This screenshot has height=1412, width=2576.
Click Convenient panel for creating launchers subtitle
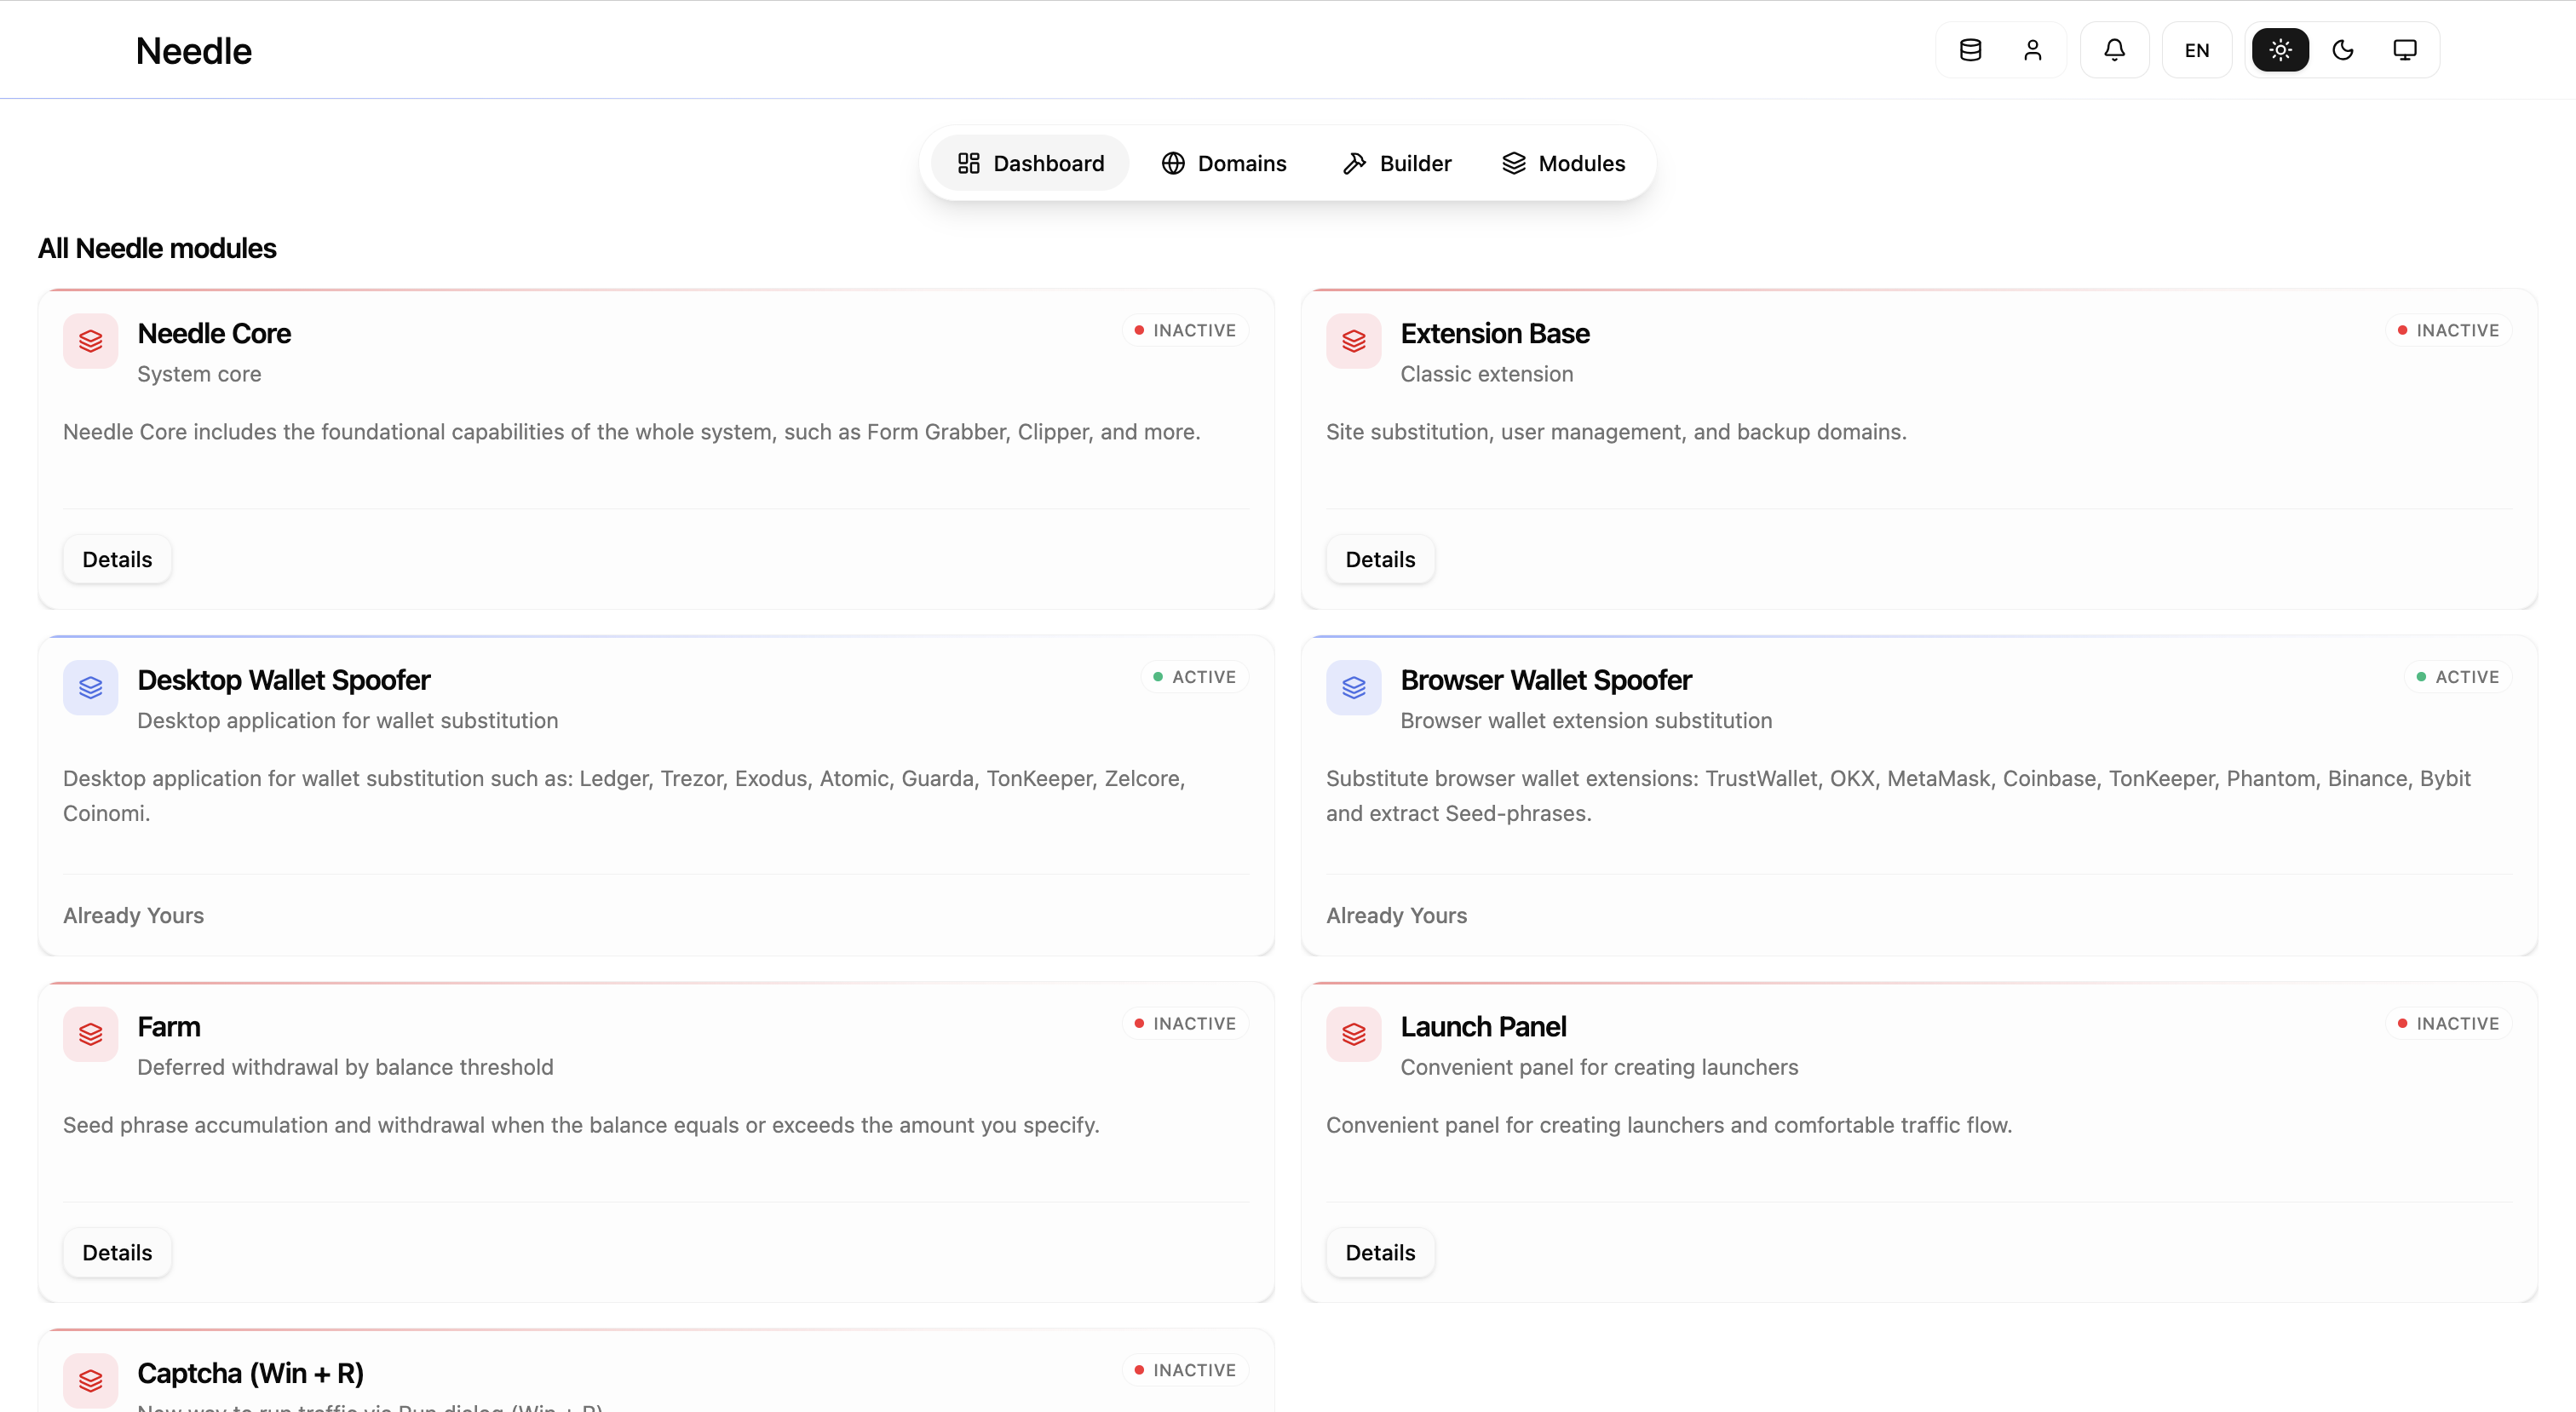click(1599, 1067)
